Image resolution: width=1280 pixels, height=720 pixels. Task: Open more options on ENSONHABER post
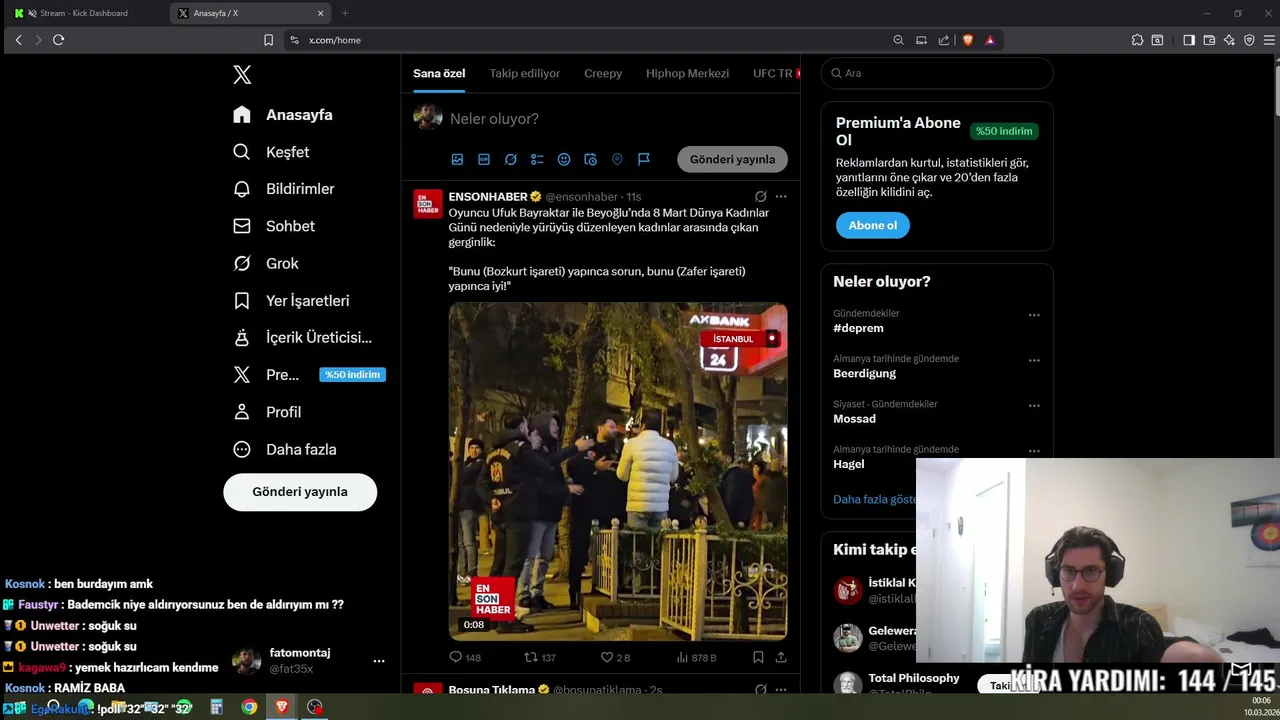tap(781, 197)
